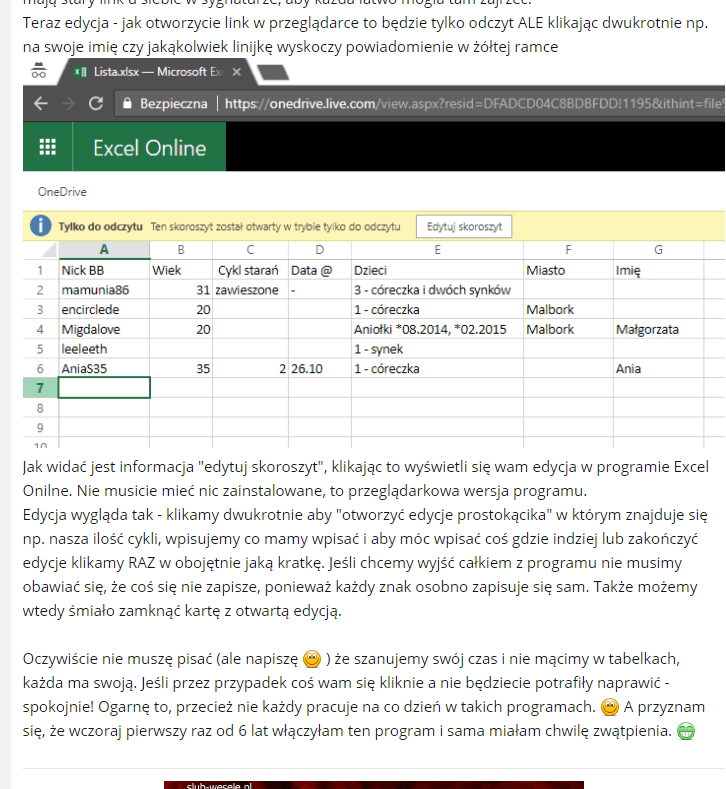The width and height of the screenshot is (726, 789).
Task: Open a new browser tab
Action: [x=273, y=72]
